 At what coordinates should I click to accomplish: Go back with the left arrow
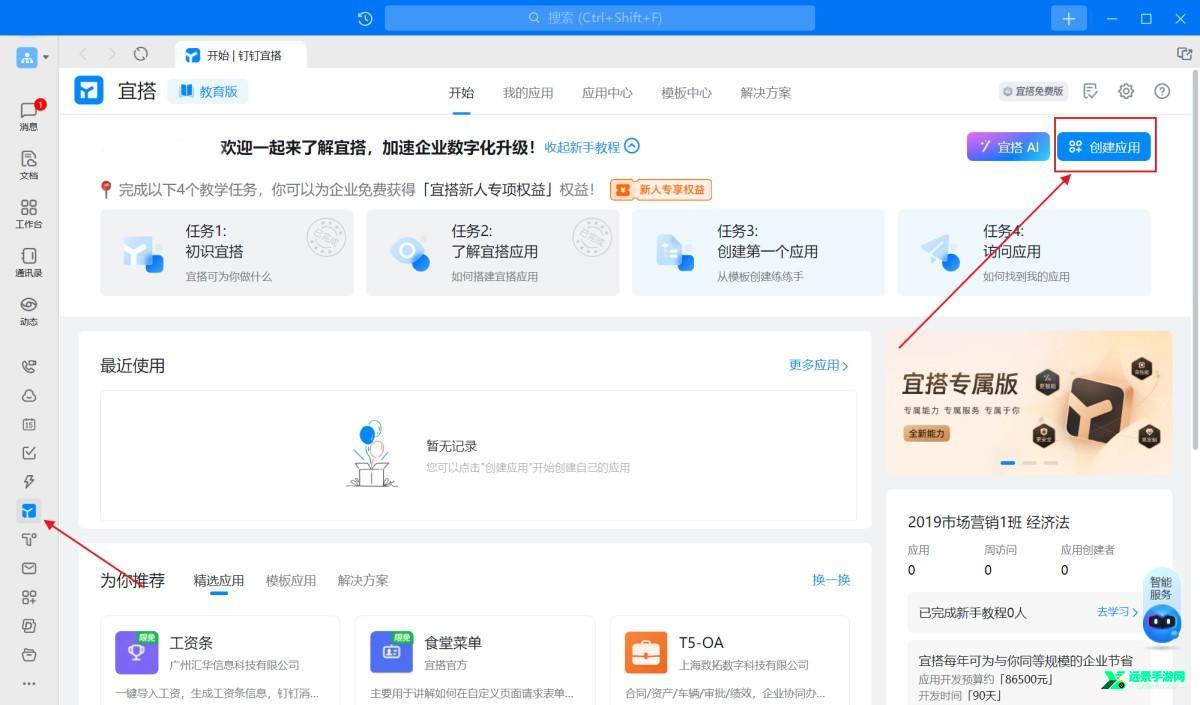click(x=83, y=54)
